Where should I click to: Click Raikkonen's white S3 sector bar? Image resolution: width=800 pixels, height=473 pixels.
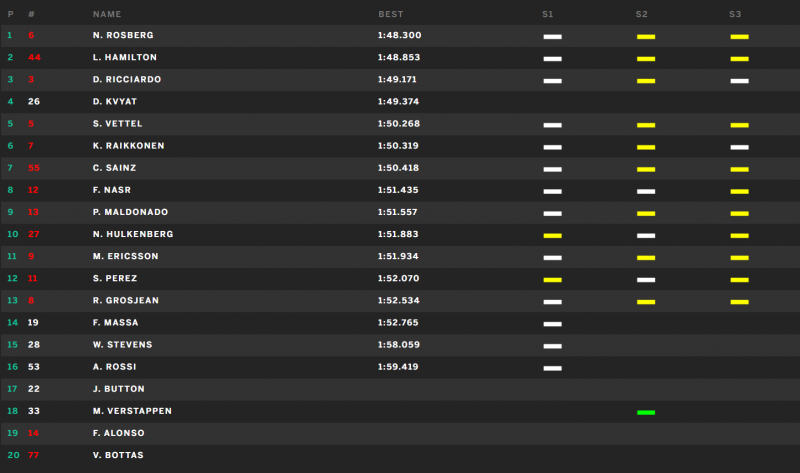(x=739, y=147)
